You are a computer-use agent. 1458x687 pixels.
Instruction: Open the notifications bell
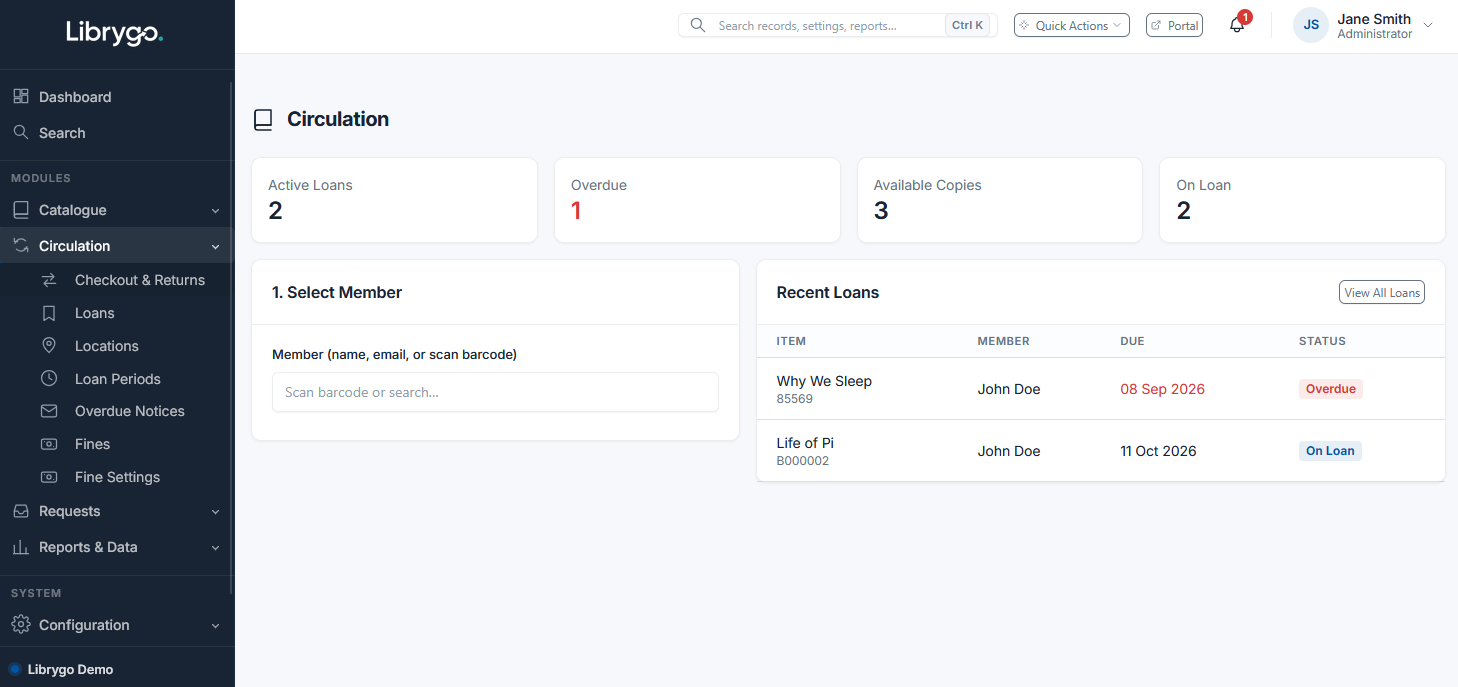[x=1237, y=25]
